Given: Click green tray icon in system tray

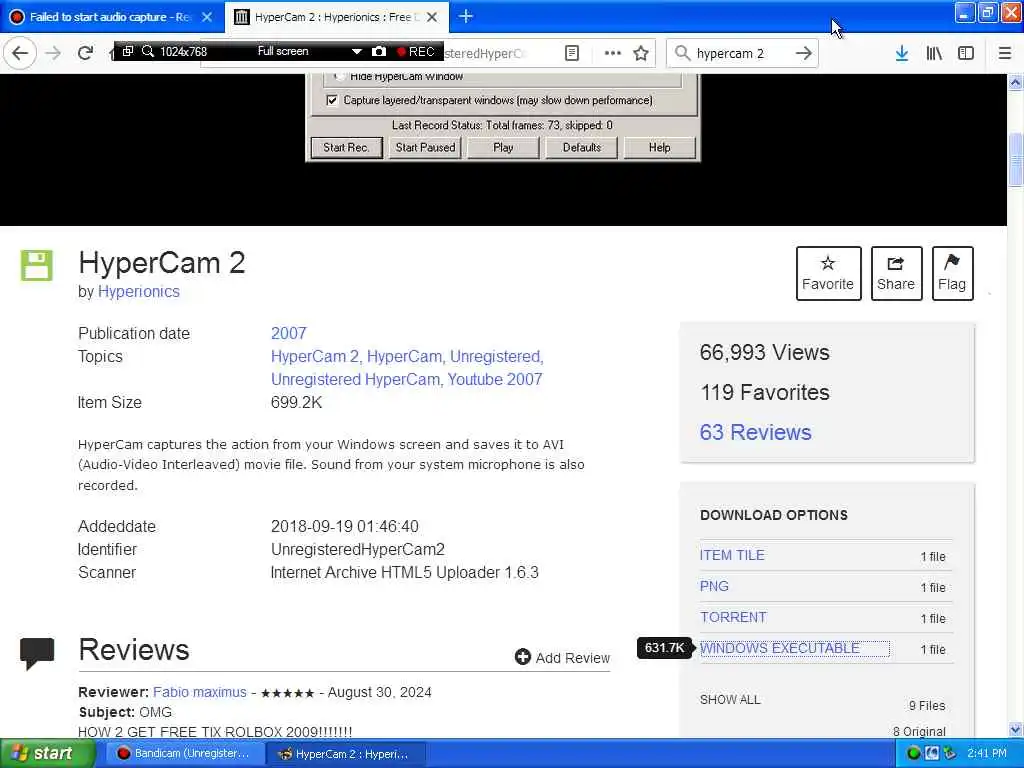Looking at the screenshot, I should pos(914,754).
